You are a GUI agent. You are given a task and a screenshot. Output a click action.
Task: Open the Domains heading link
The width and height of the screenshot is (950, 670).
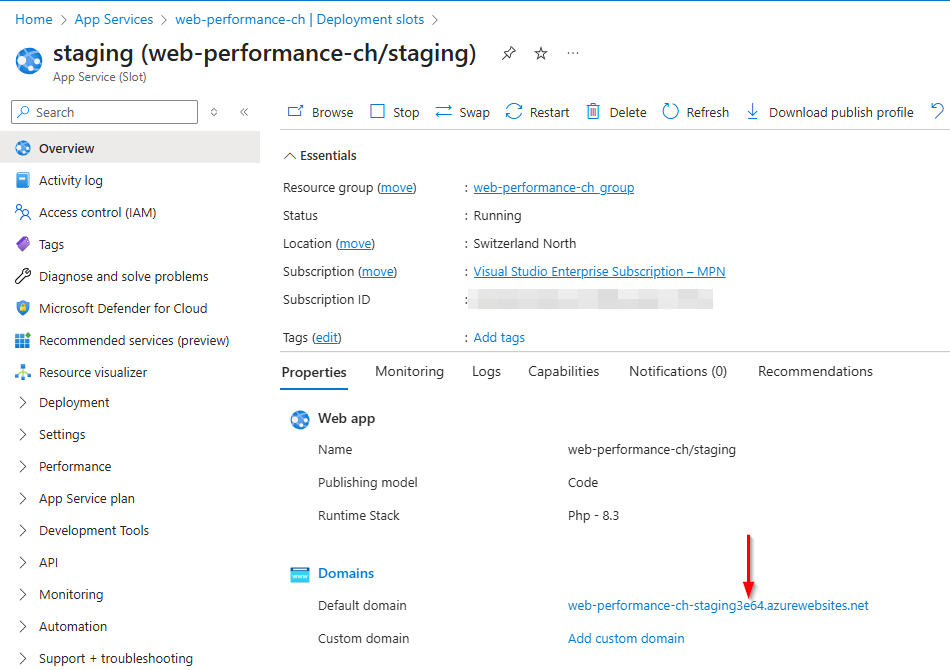[x=346, y=573]
